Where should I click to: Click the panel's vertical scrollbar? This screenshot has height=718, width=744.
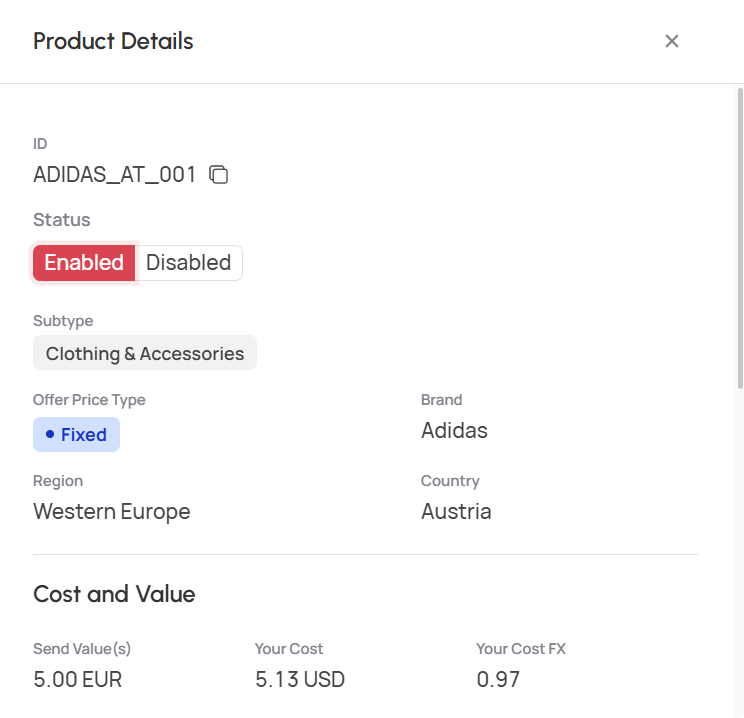740,239
